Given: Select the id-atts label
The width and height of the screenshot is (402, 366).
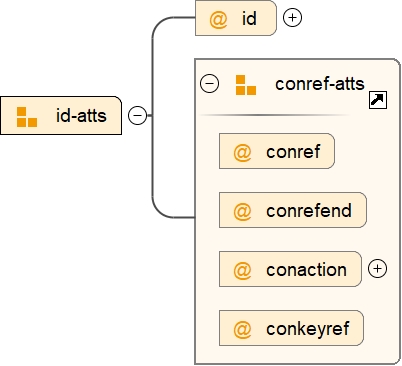Looking at the screenshot, I should 81,116.
